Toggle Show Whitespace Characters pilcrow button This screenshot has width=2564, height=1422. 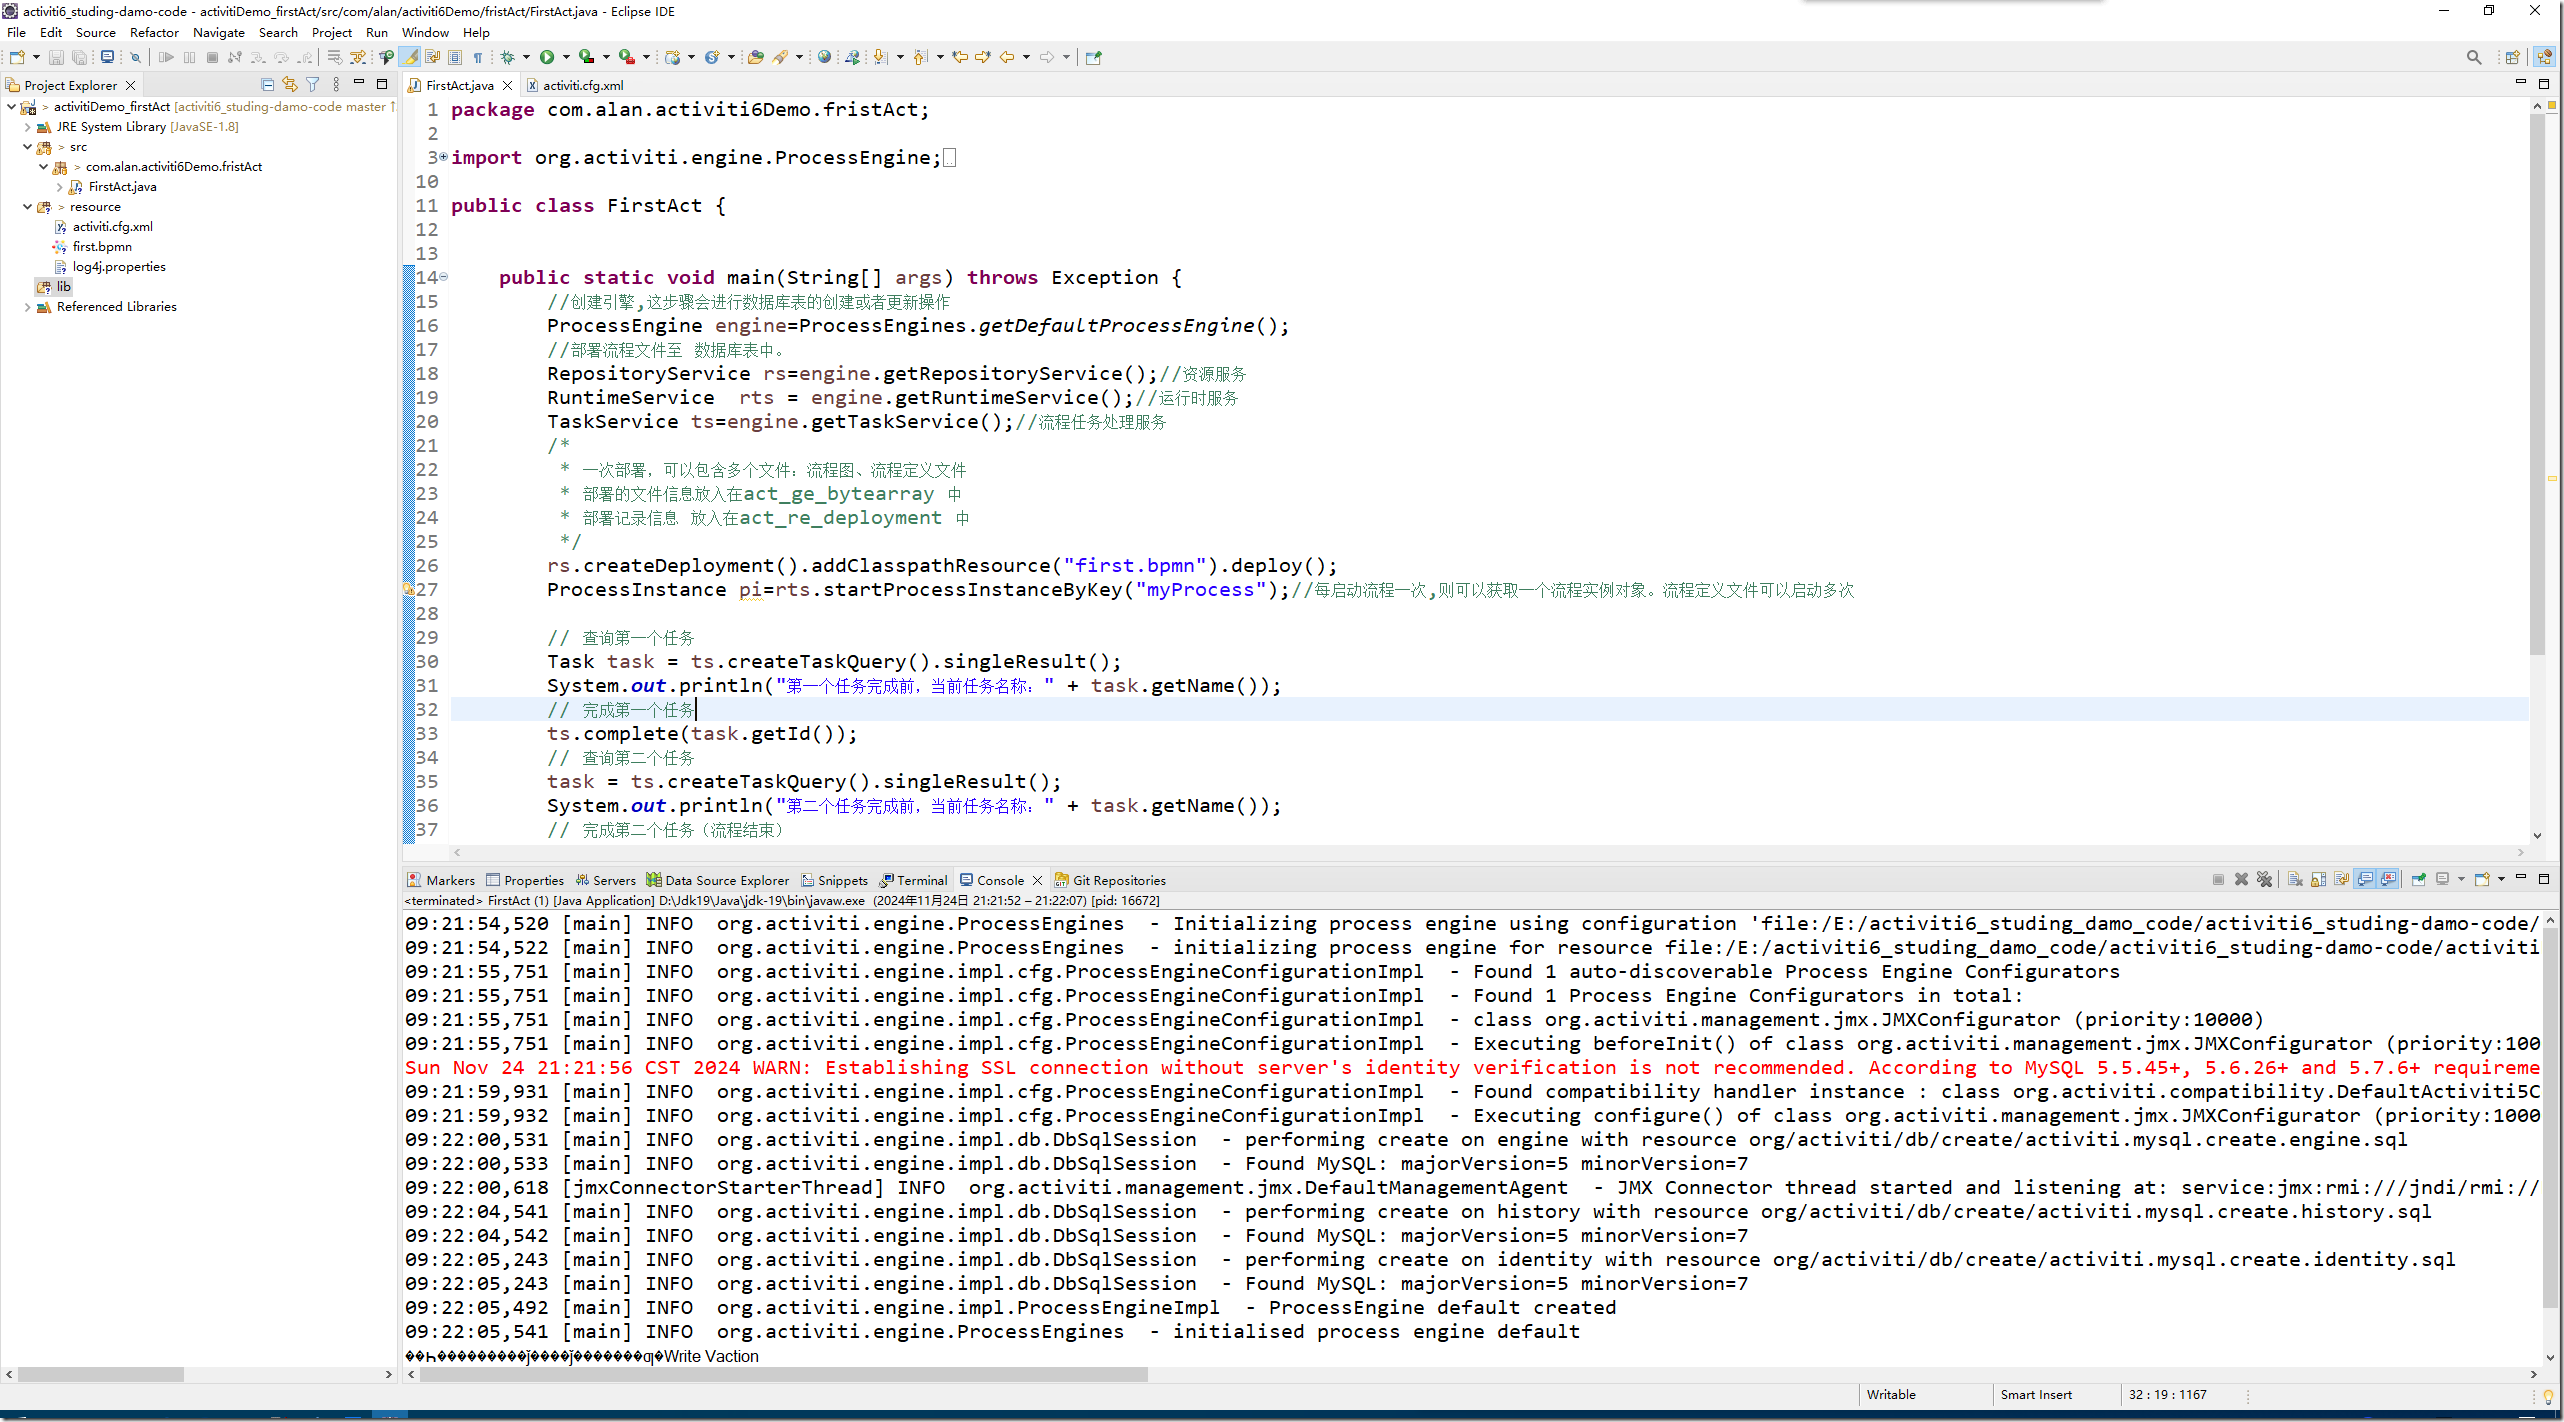[x=478, y=57]
